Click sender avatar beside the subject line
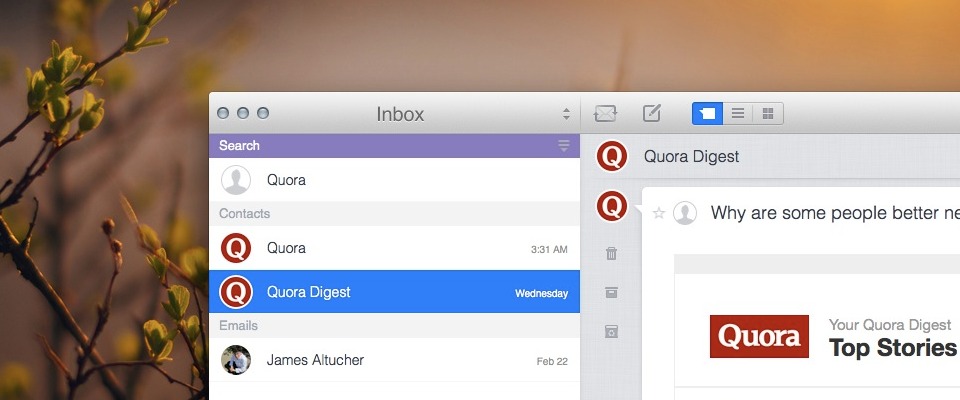The width and height of the screenshot is (960, 400). pyautogui.click(x=685, y=213)
